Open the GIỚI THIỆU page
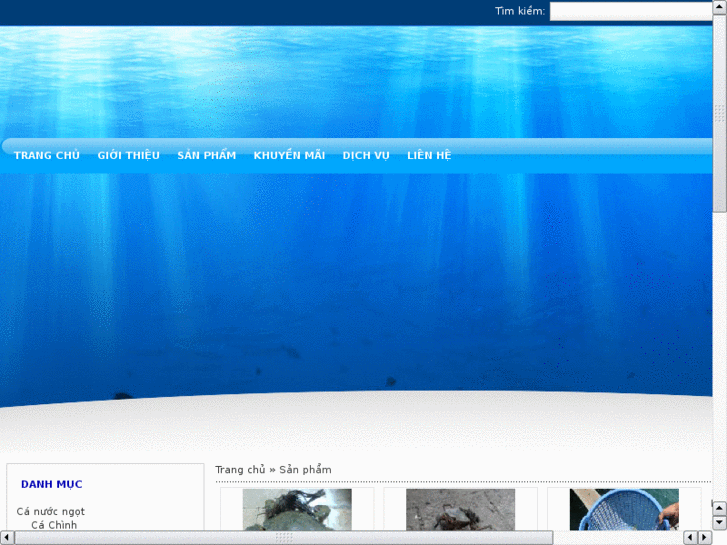Image resolution: width=727 pixels, height=545 pixels. click(128, 155)
